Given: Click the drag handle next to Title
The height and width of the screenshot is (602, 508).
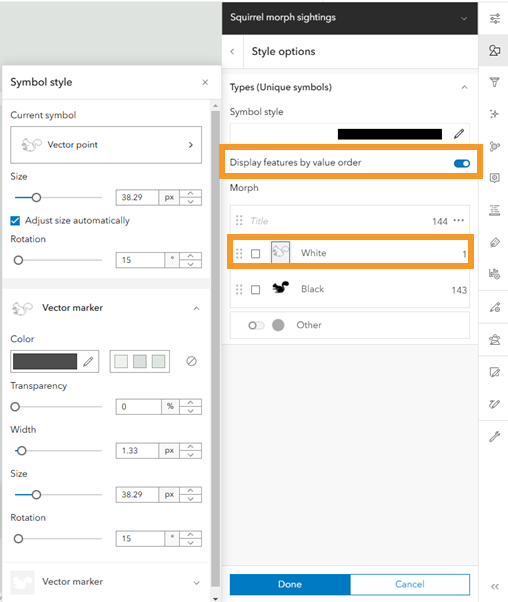Looking at the screenshot, I should pos(239,220).
